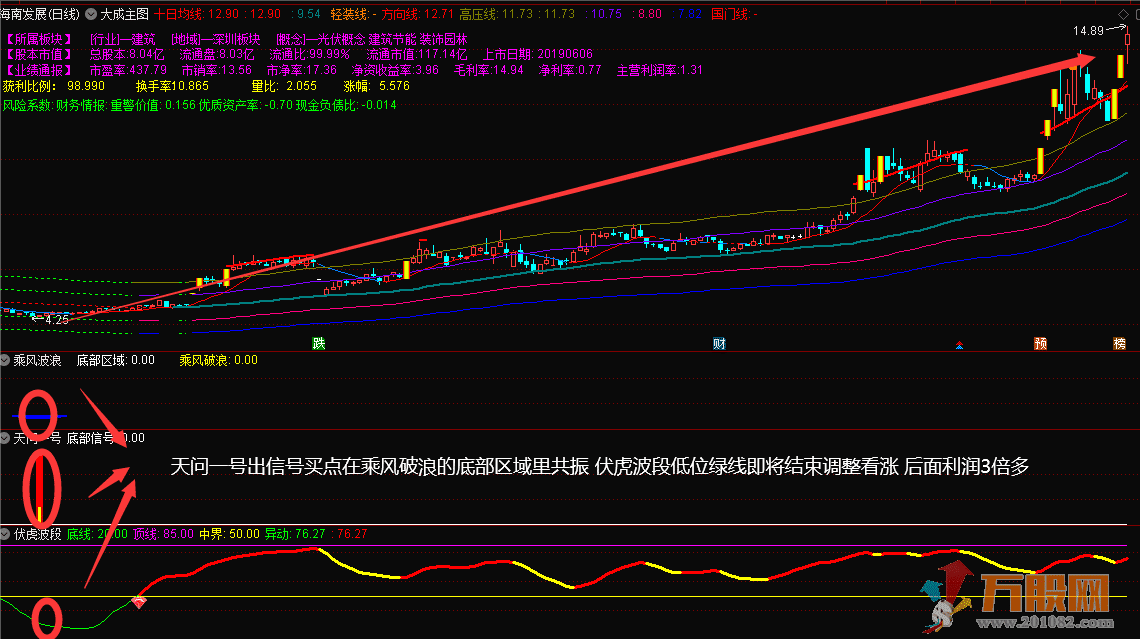Click 市盈率:437.79 value
Screen dimensions: 1140x639
(128, 71)
